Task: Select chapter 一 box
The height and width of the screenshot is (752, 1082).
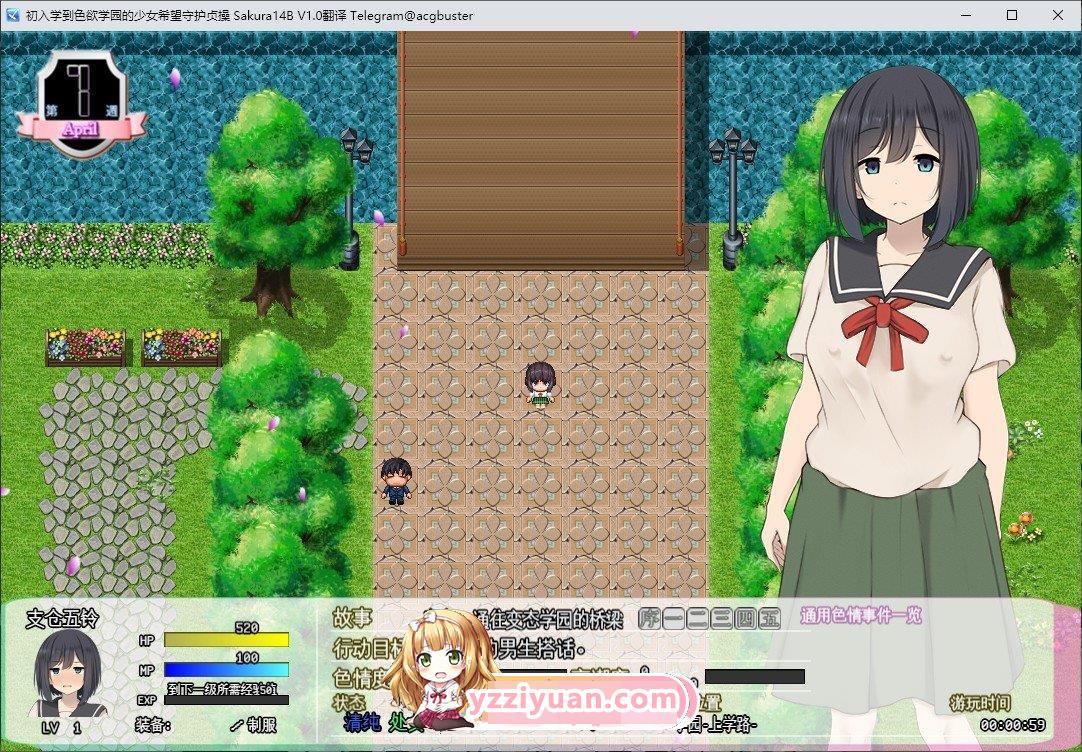Action: pyautogui.click(x=673, y=619)
